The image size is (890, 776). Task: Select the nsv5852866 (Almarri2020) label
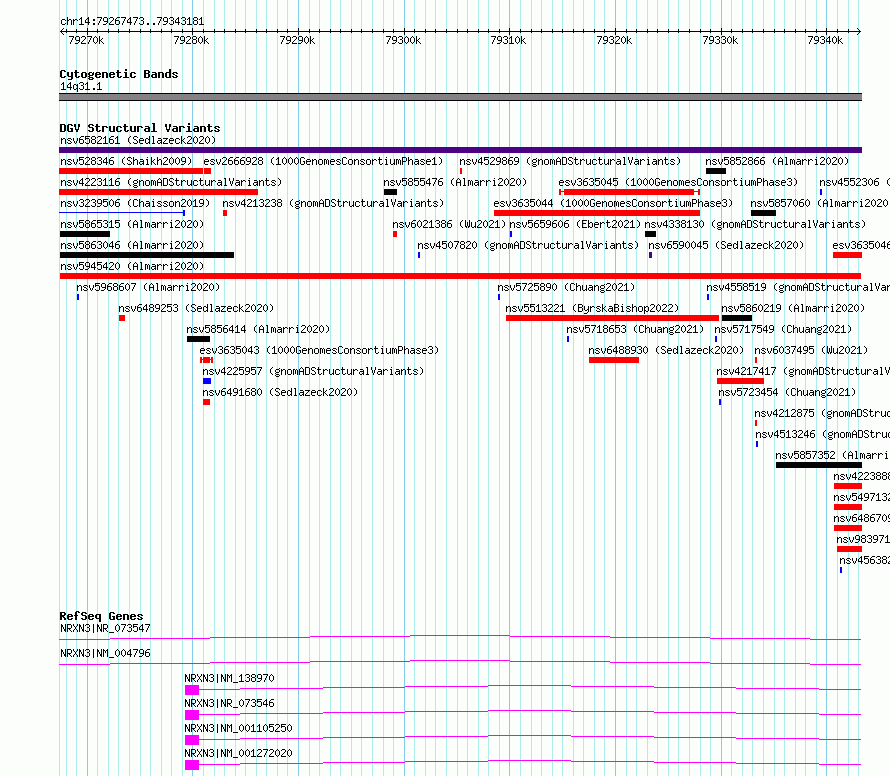777,161
